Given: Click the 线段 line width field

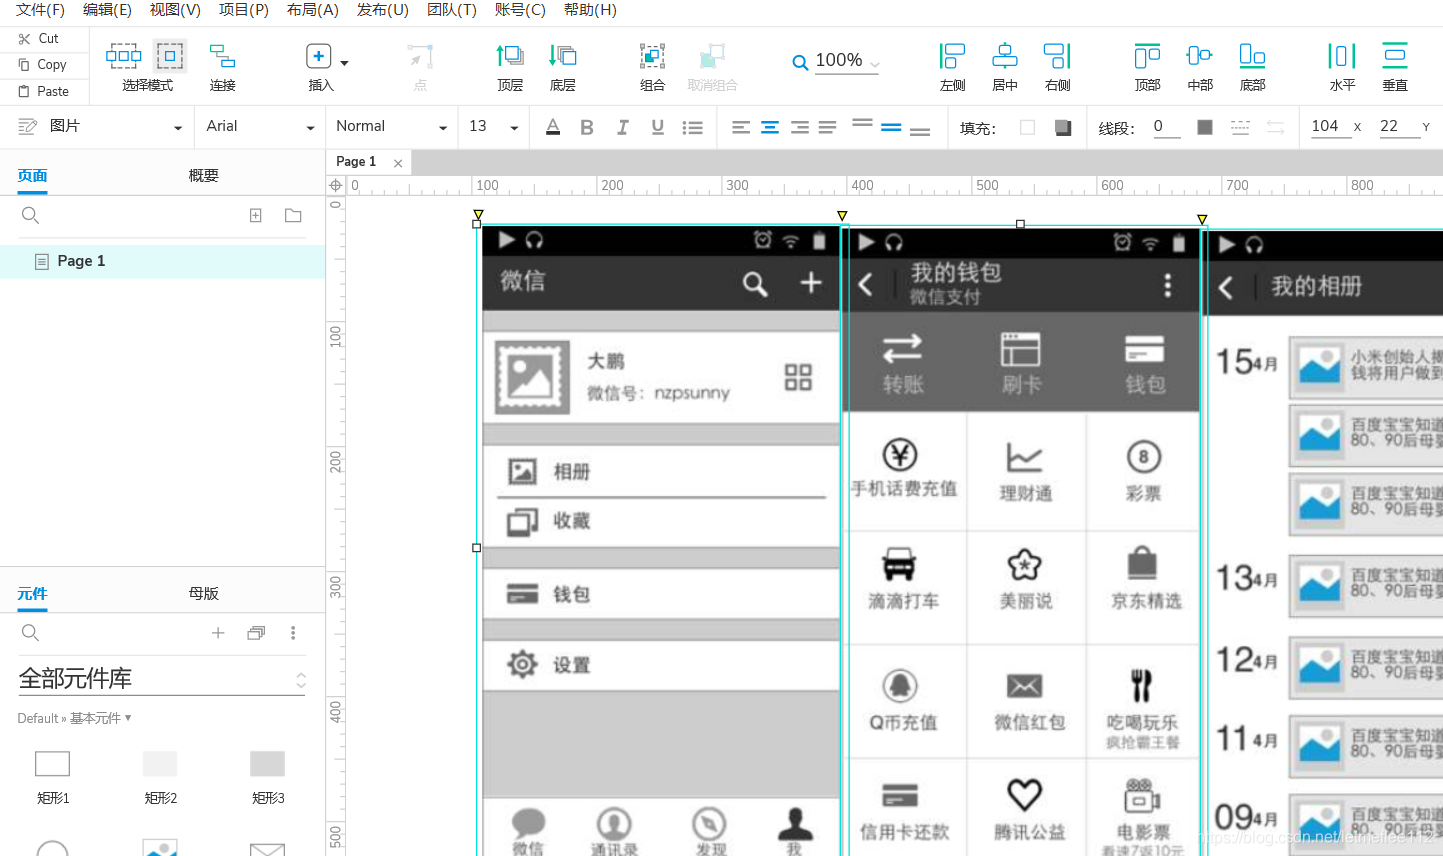Looking at the screenshot, I should coord(1167,127).
